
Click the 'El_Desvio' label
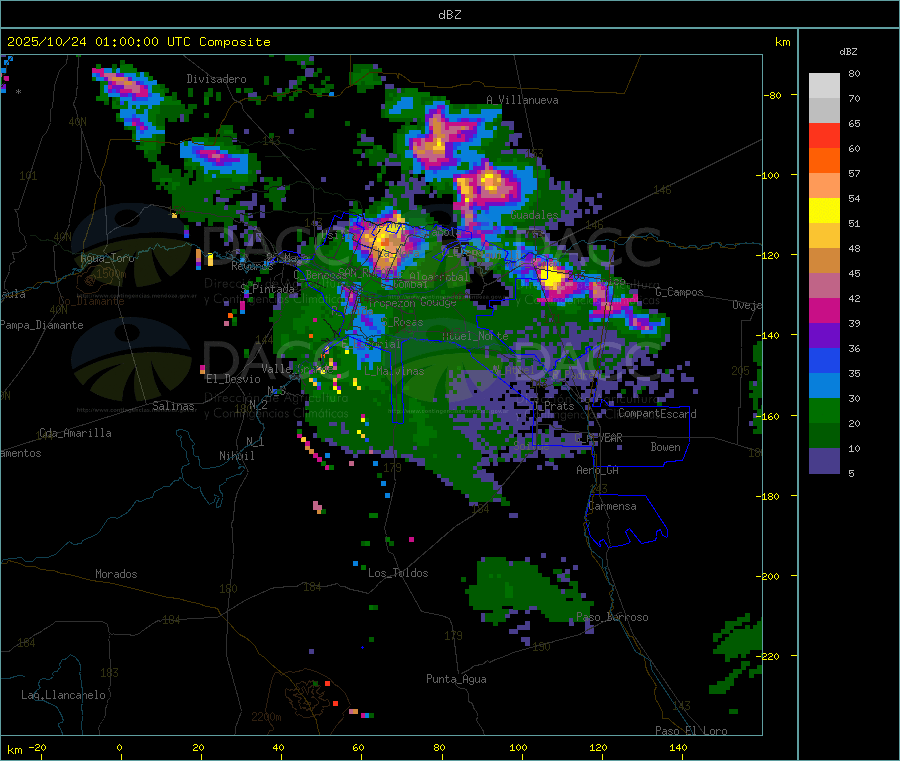234,379
